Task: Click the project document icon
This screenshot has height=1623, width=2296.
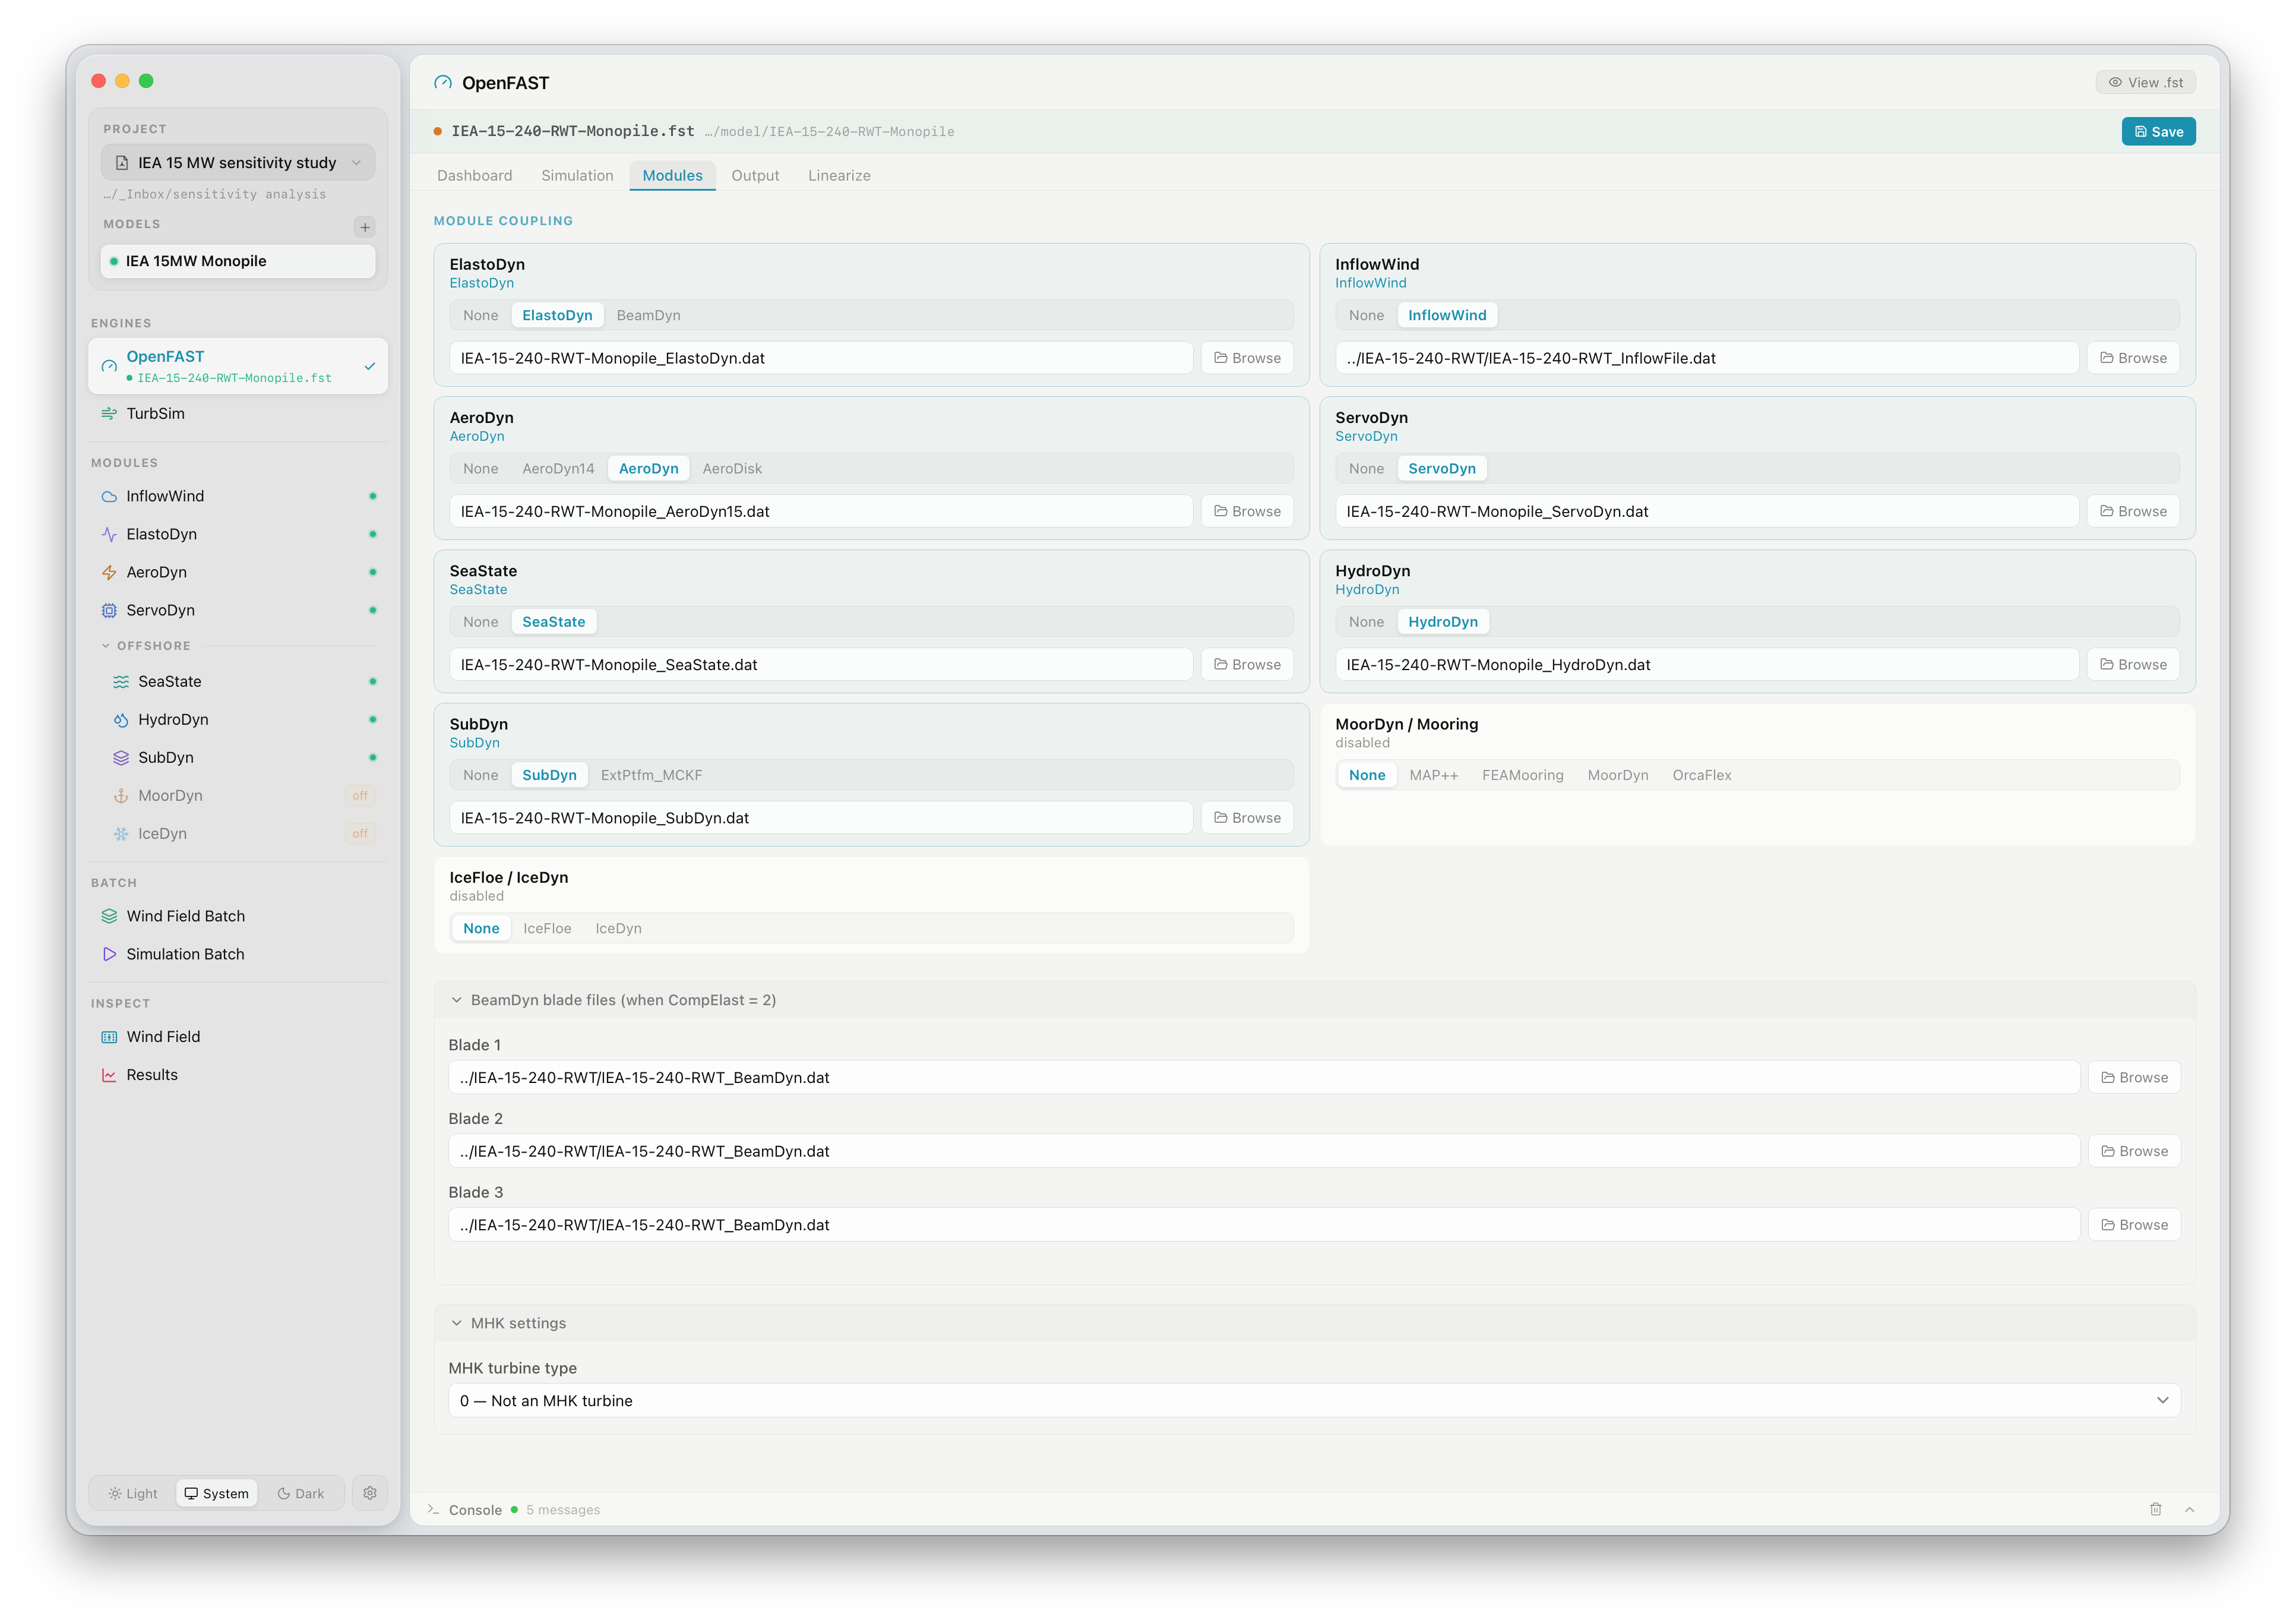Action: click(x=122, y=163)
